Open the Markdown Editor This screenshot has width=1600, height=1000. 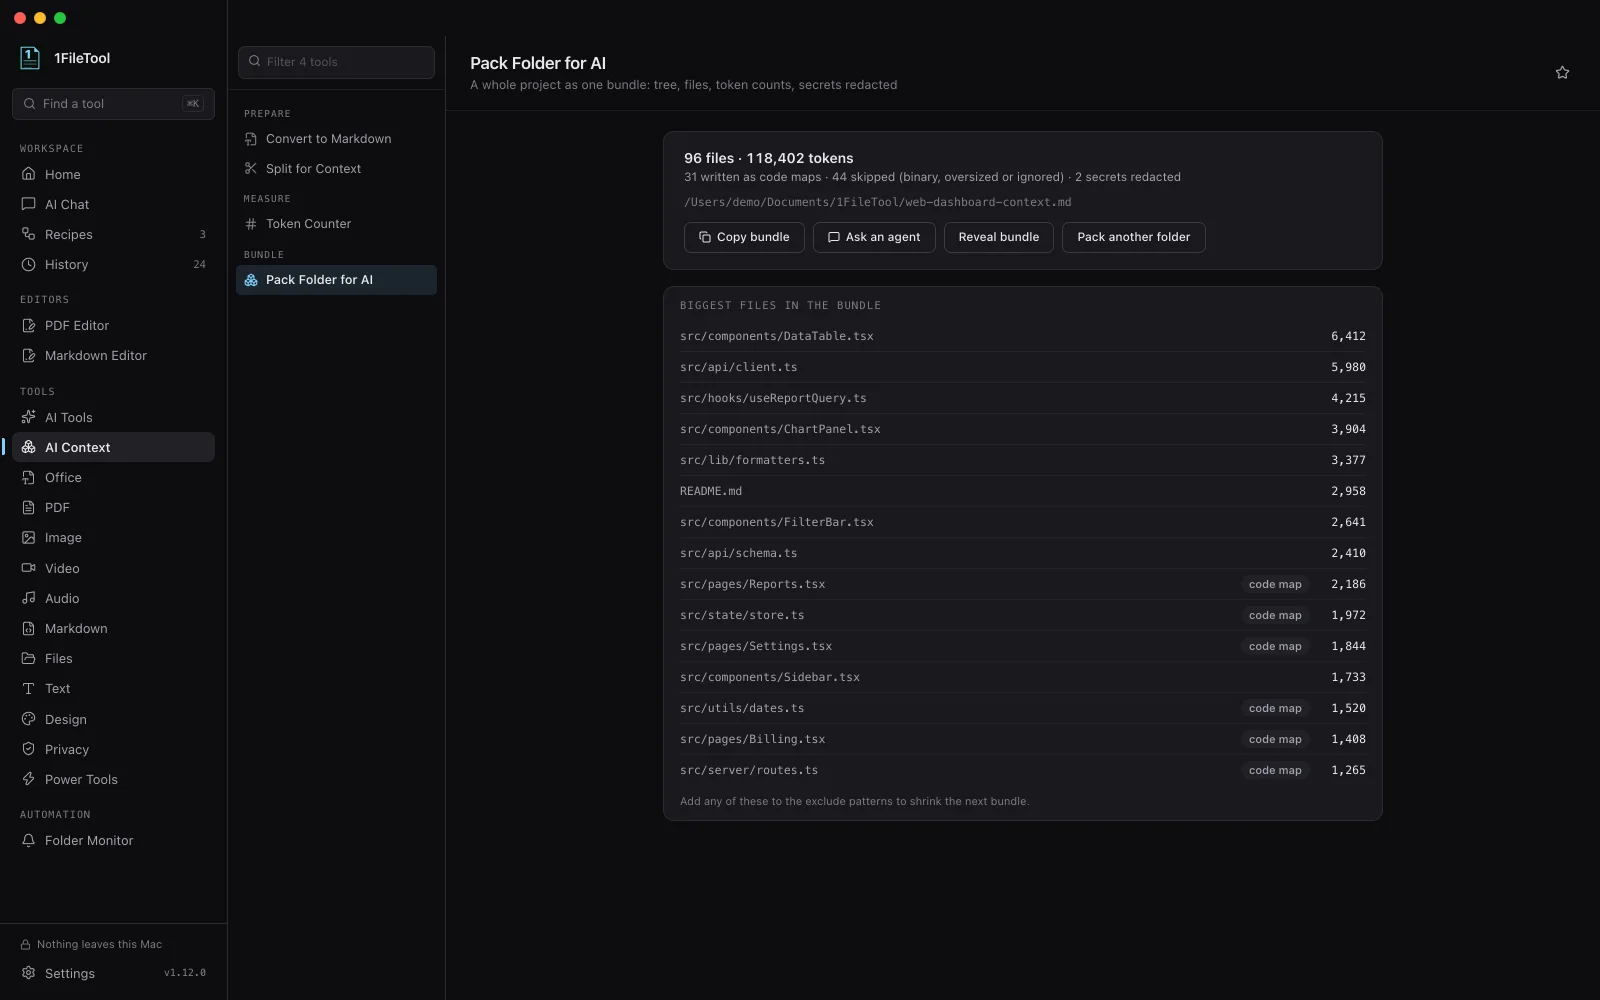(113, 355)
